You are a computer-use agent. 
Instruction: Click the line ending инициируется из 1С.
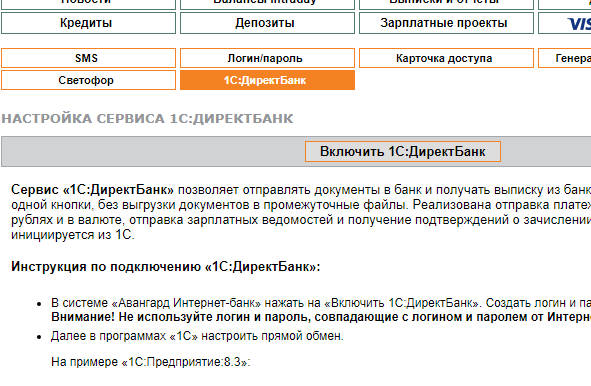click(73, 235)
